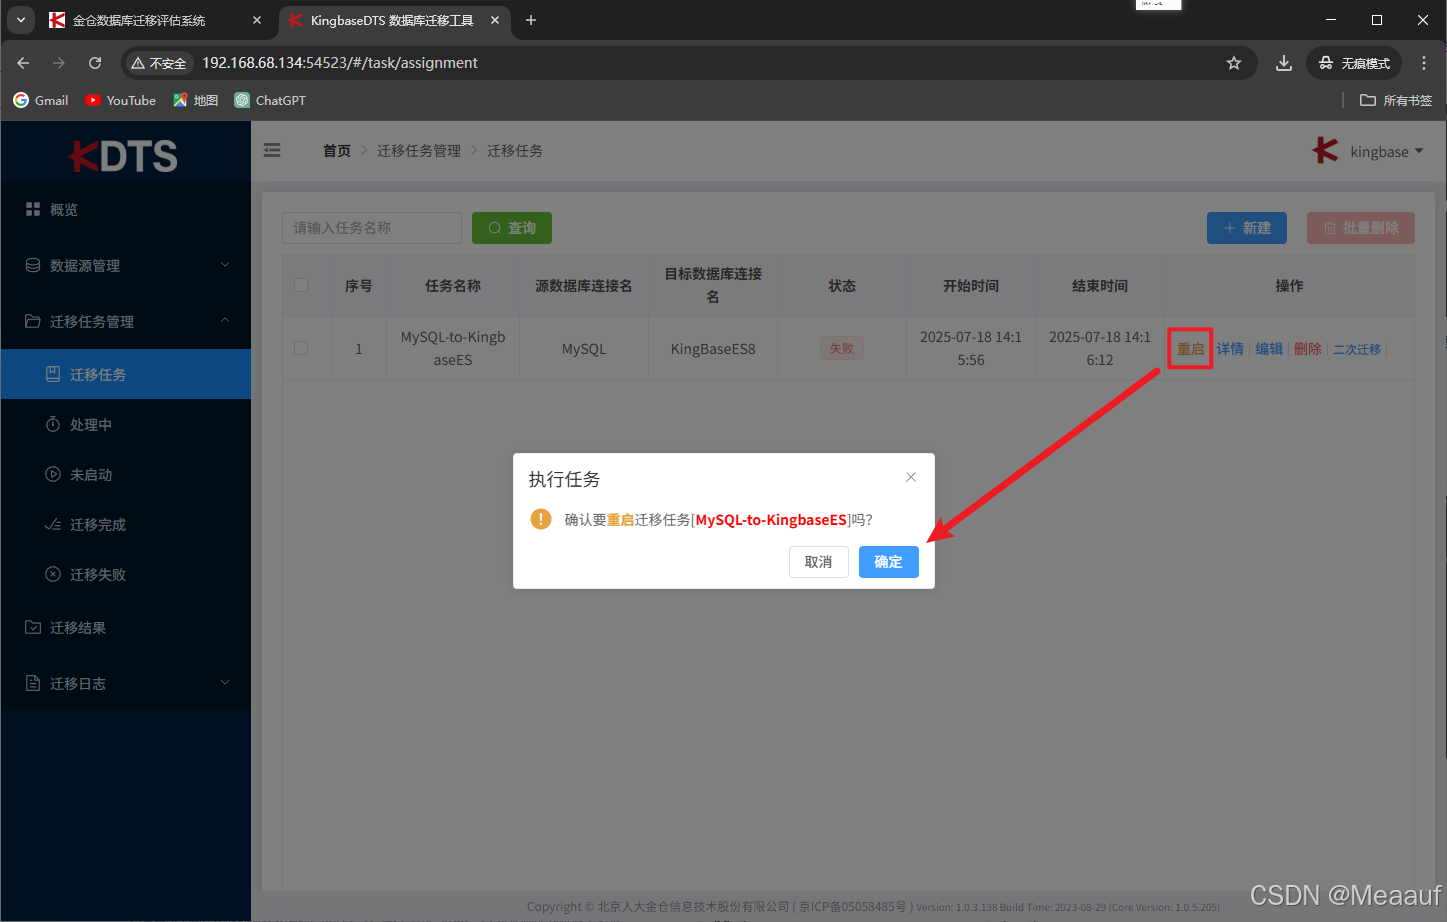This screenshot has width=1447, height=922.
Task: Open a new browser tab
Action: tap(531, 20)
